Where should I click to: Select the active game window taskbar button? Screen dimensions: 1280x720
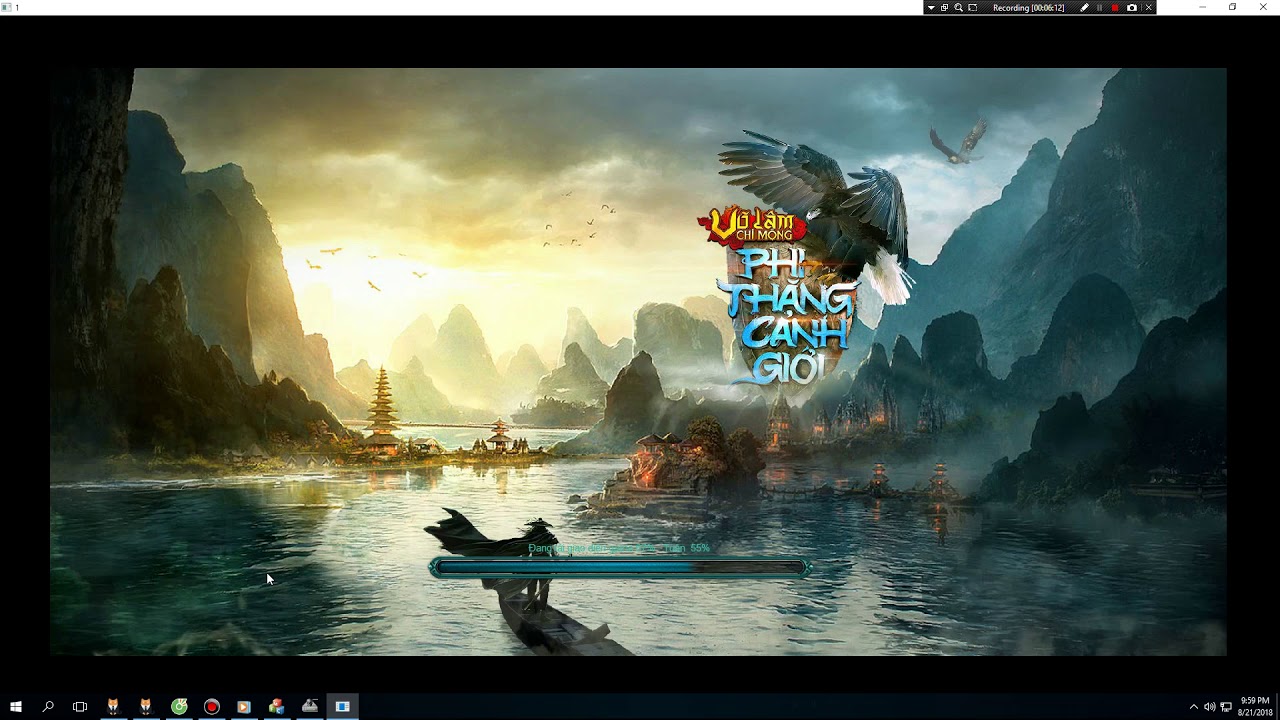point(343,706)
